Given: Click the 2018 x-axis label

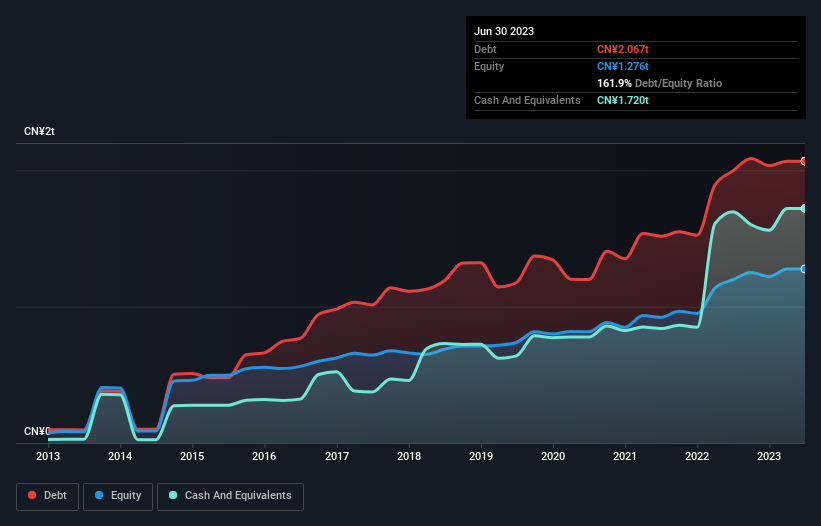Looking at the screenshot, I should 409,456.
